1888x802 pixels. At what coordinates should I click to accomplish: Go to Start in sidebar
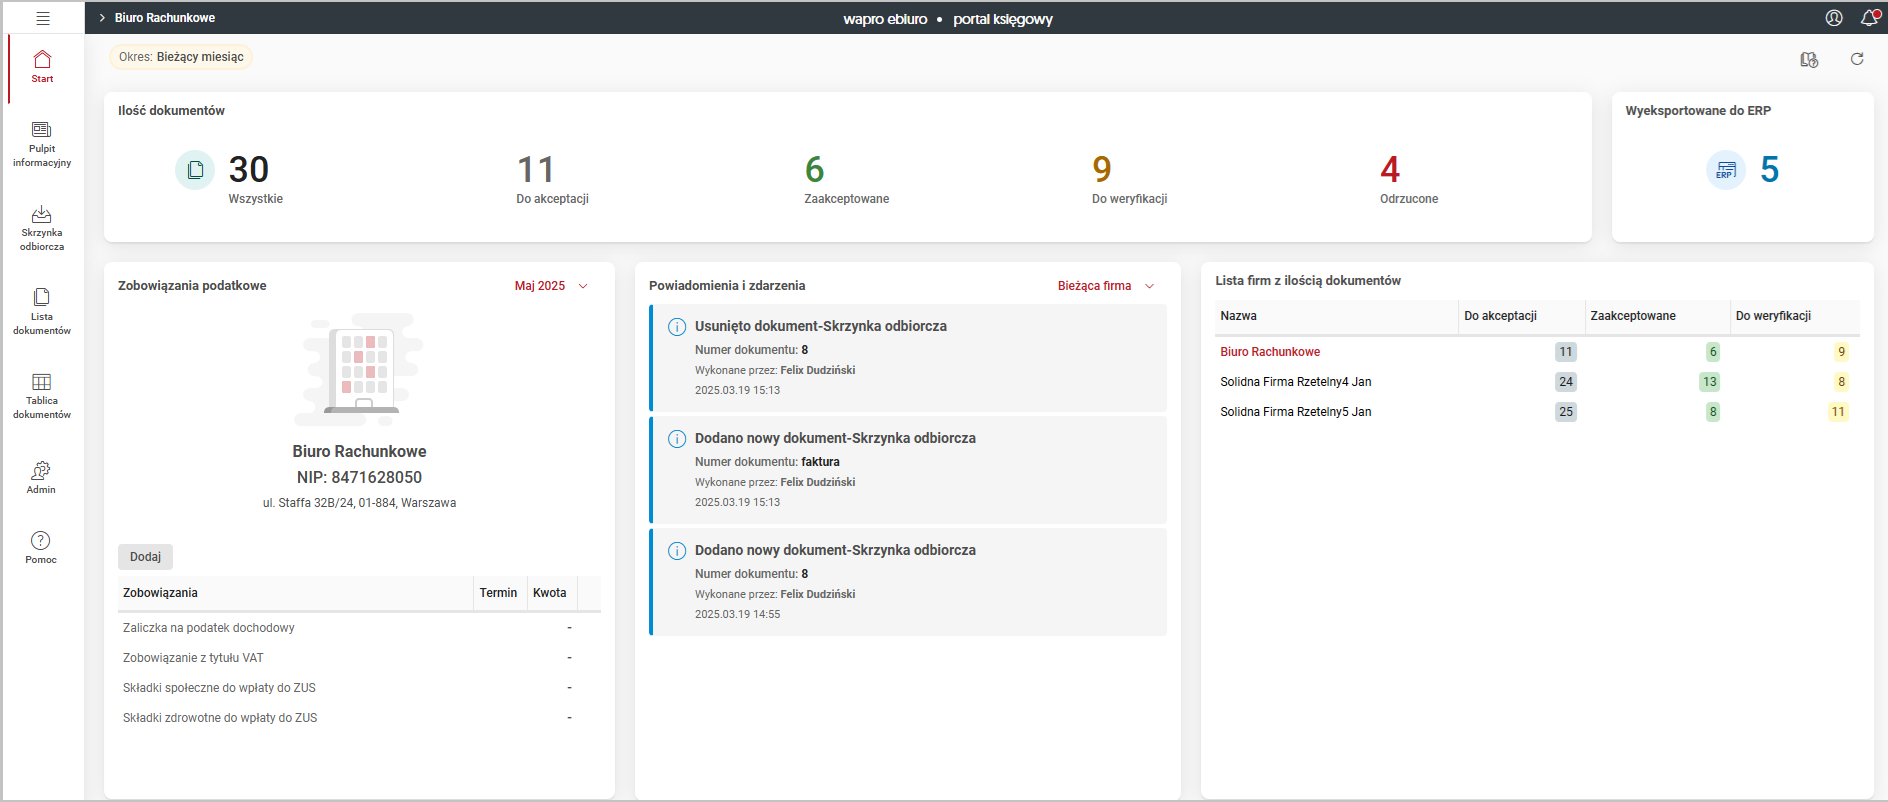coord(42,66)
